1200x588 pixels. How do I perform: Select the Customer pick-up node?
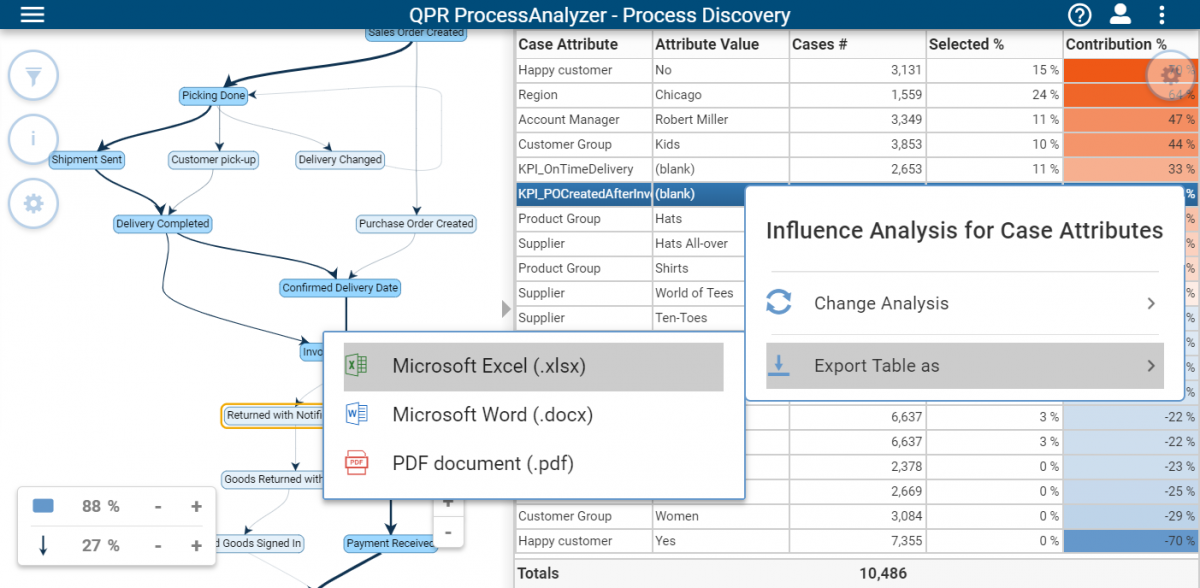coord(214,160)
